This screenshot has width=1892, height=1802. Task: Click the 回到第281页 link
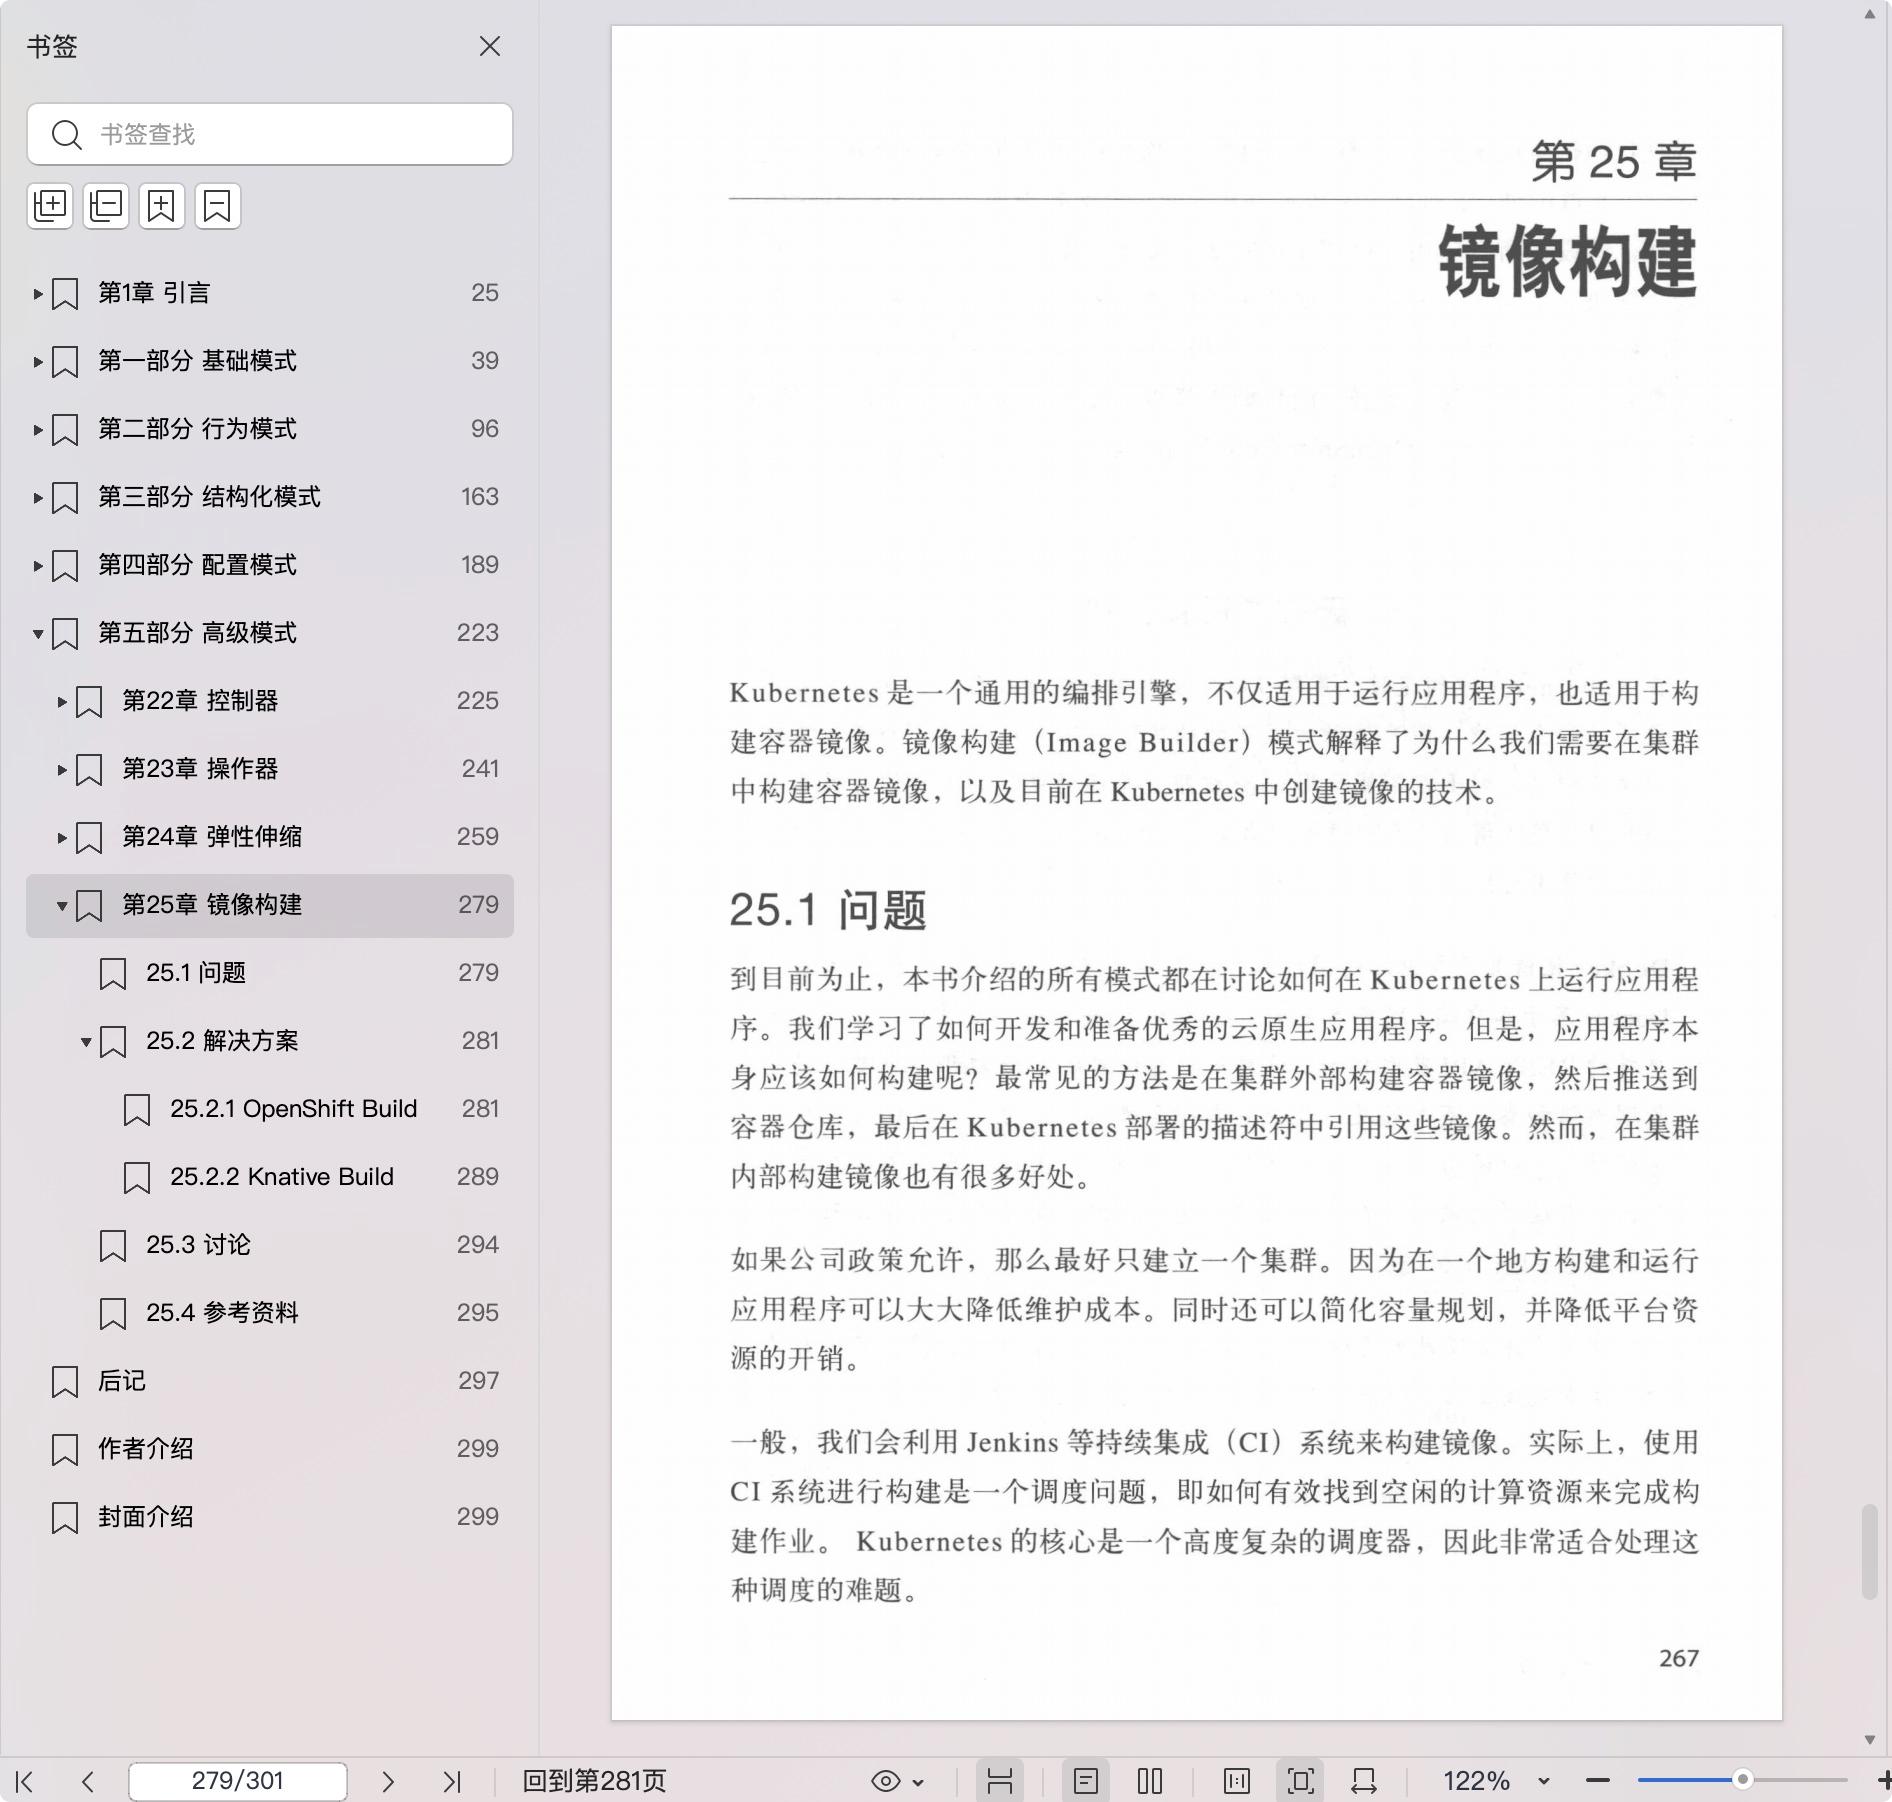click(x=594, y=1781)
